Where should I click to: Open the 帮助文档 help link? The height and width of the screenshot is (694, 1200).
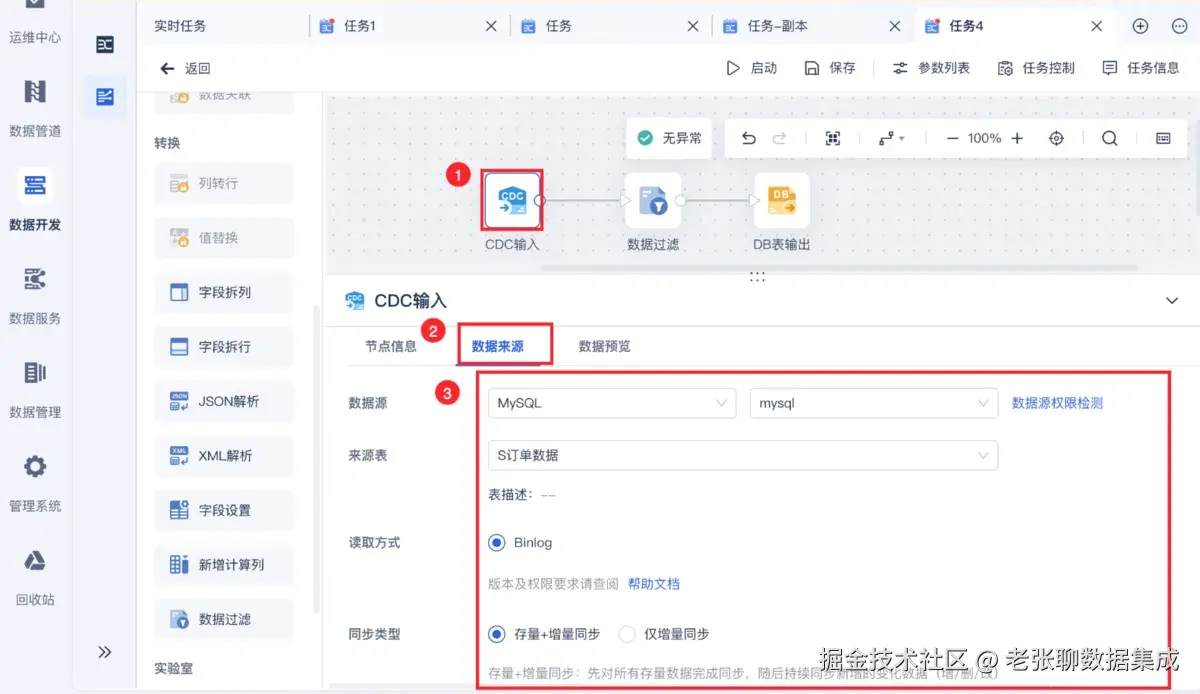tap(654, 583)
